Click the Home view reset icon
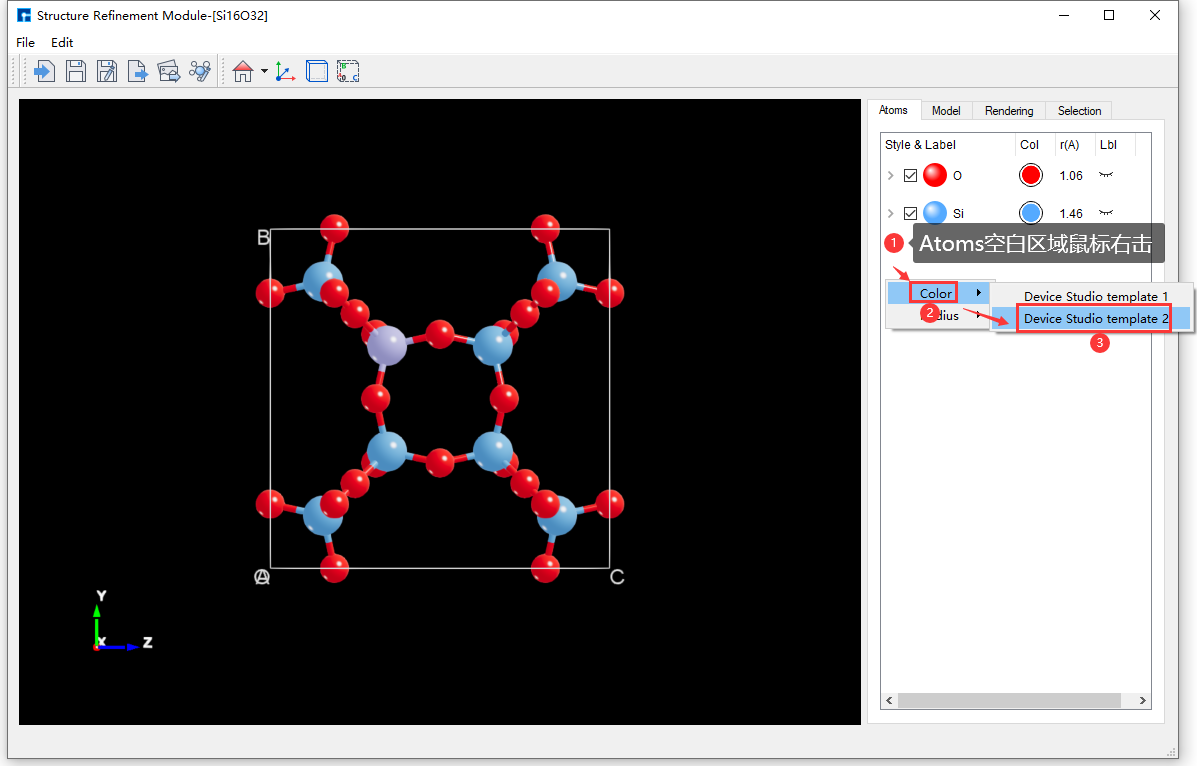Viewport: 1197px width, 766px height. tap(242, 71)
